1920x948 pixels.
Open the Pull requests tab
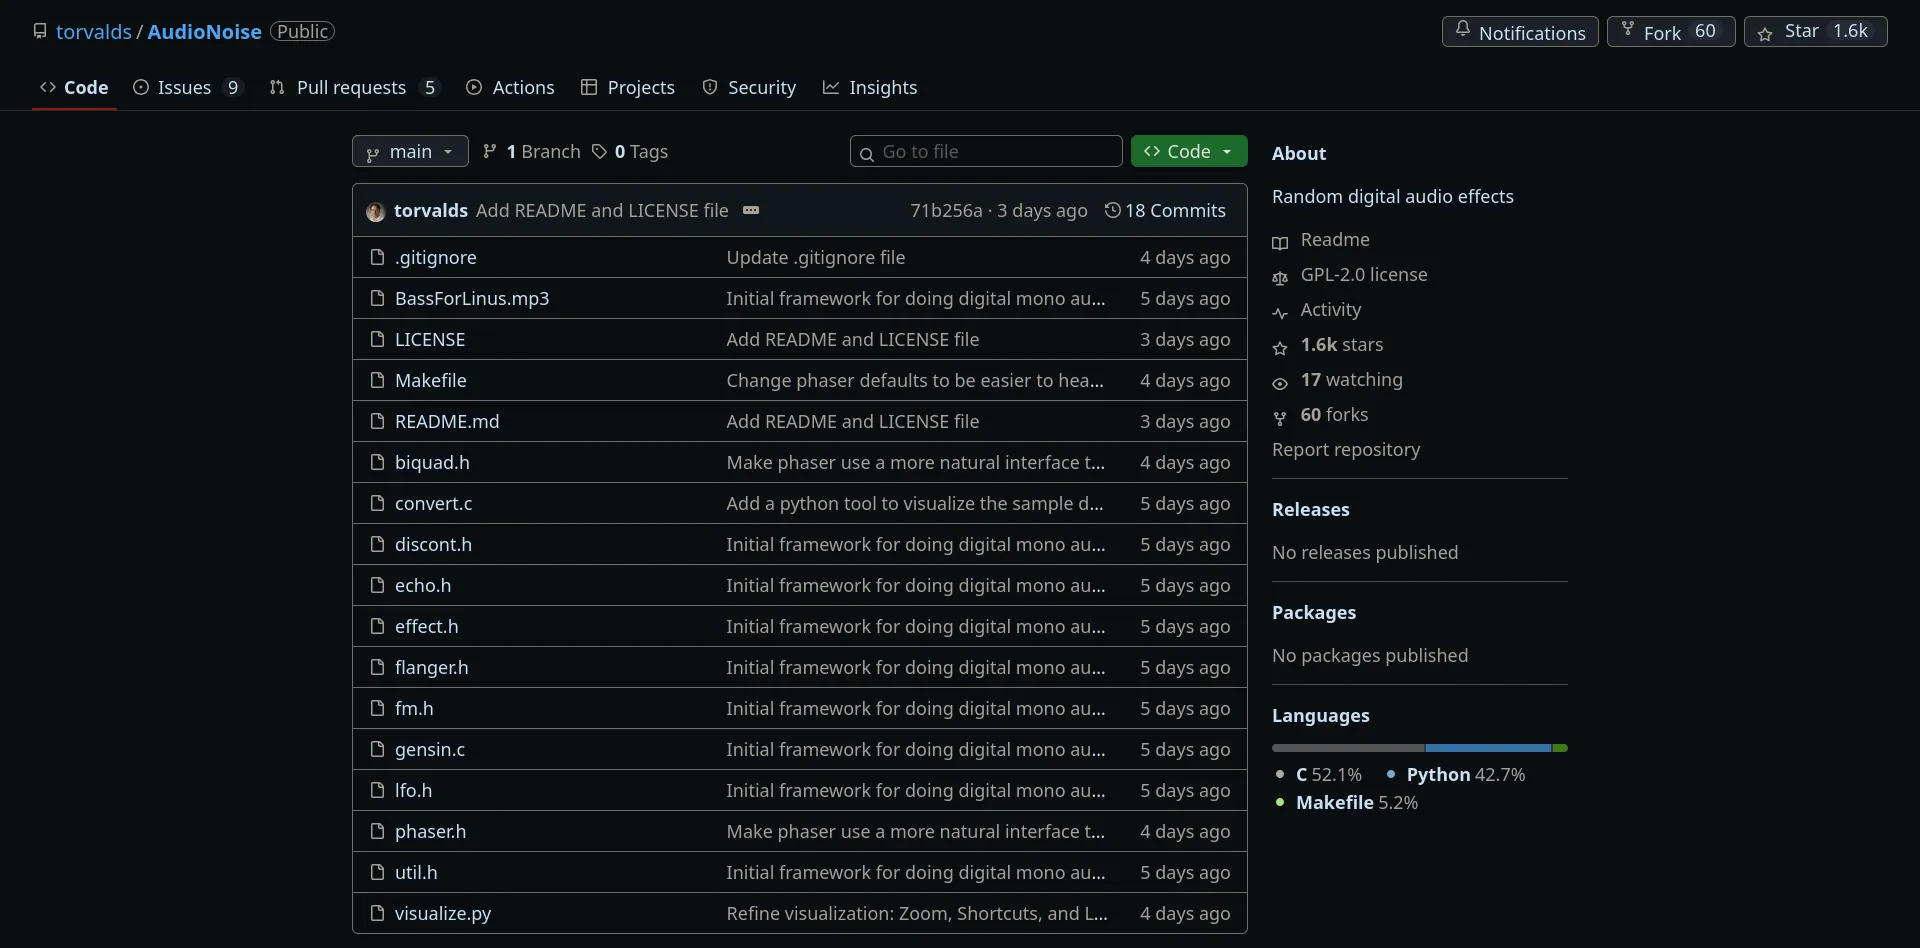353,88
